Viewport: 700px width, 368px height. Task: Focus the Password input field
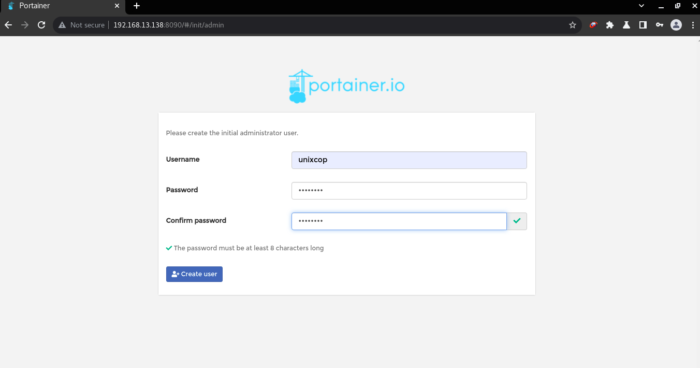tap(409, 191)
